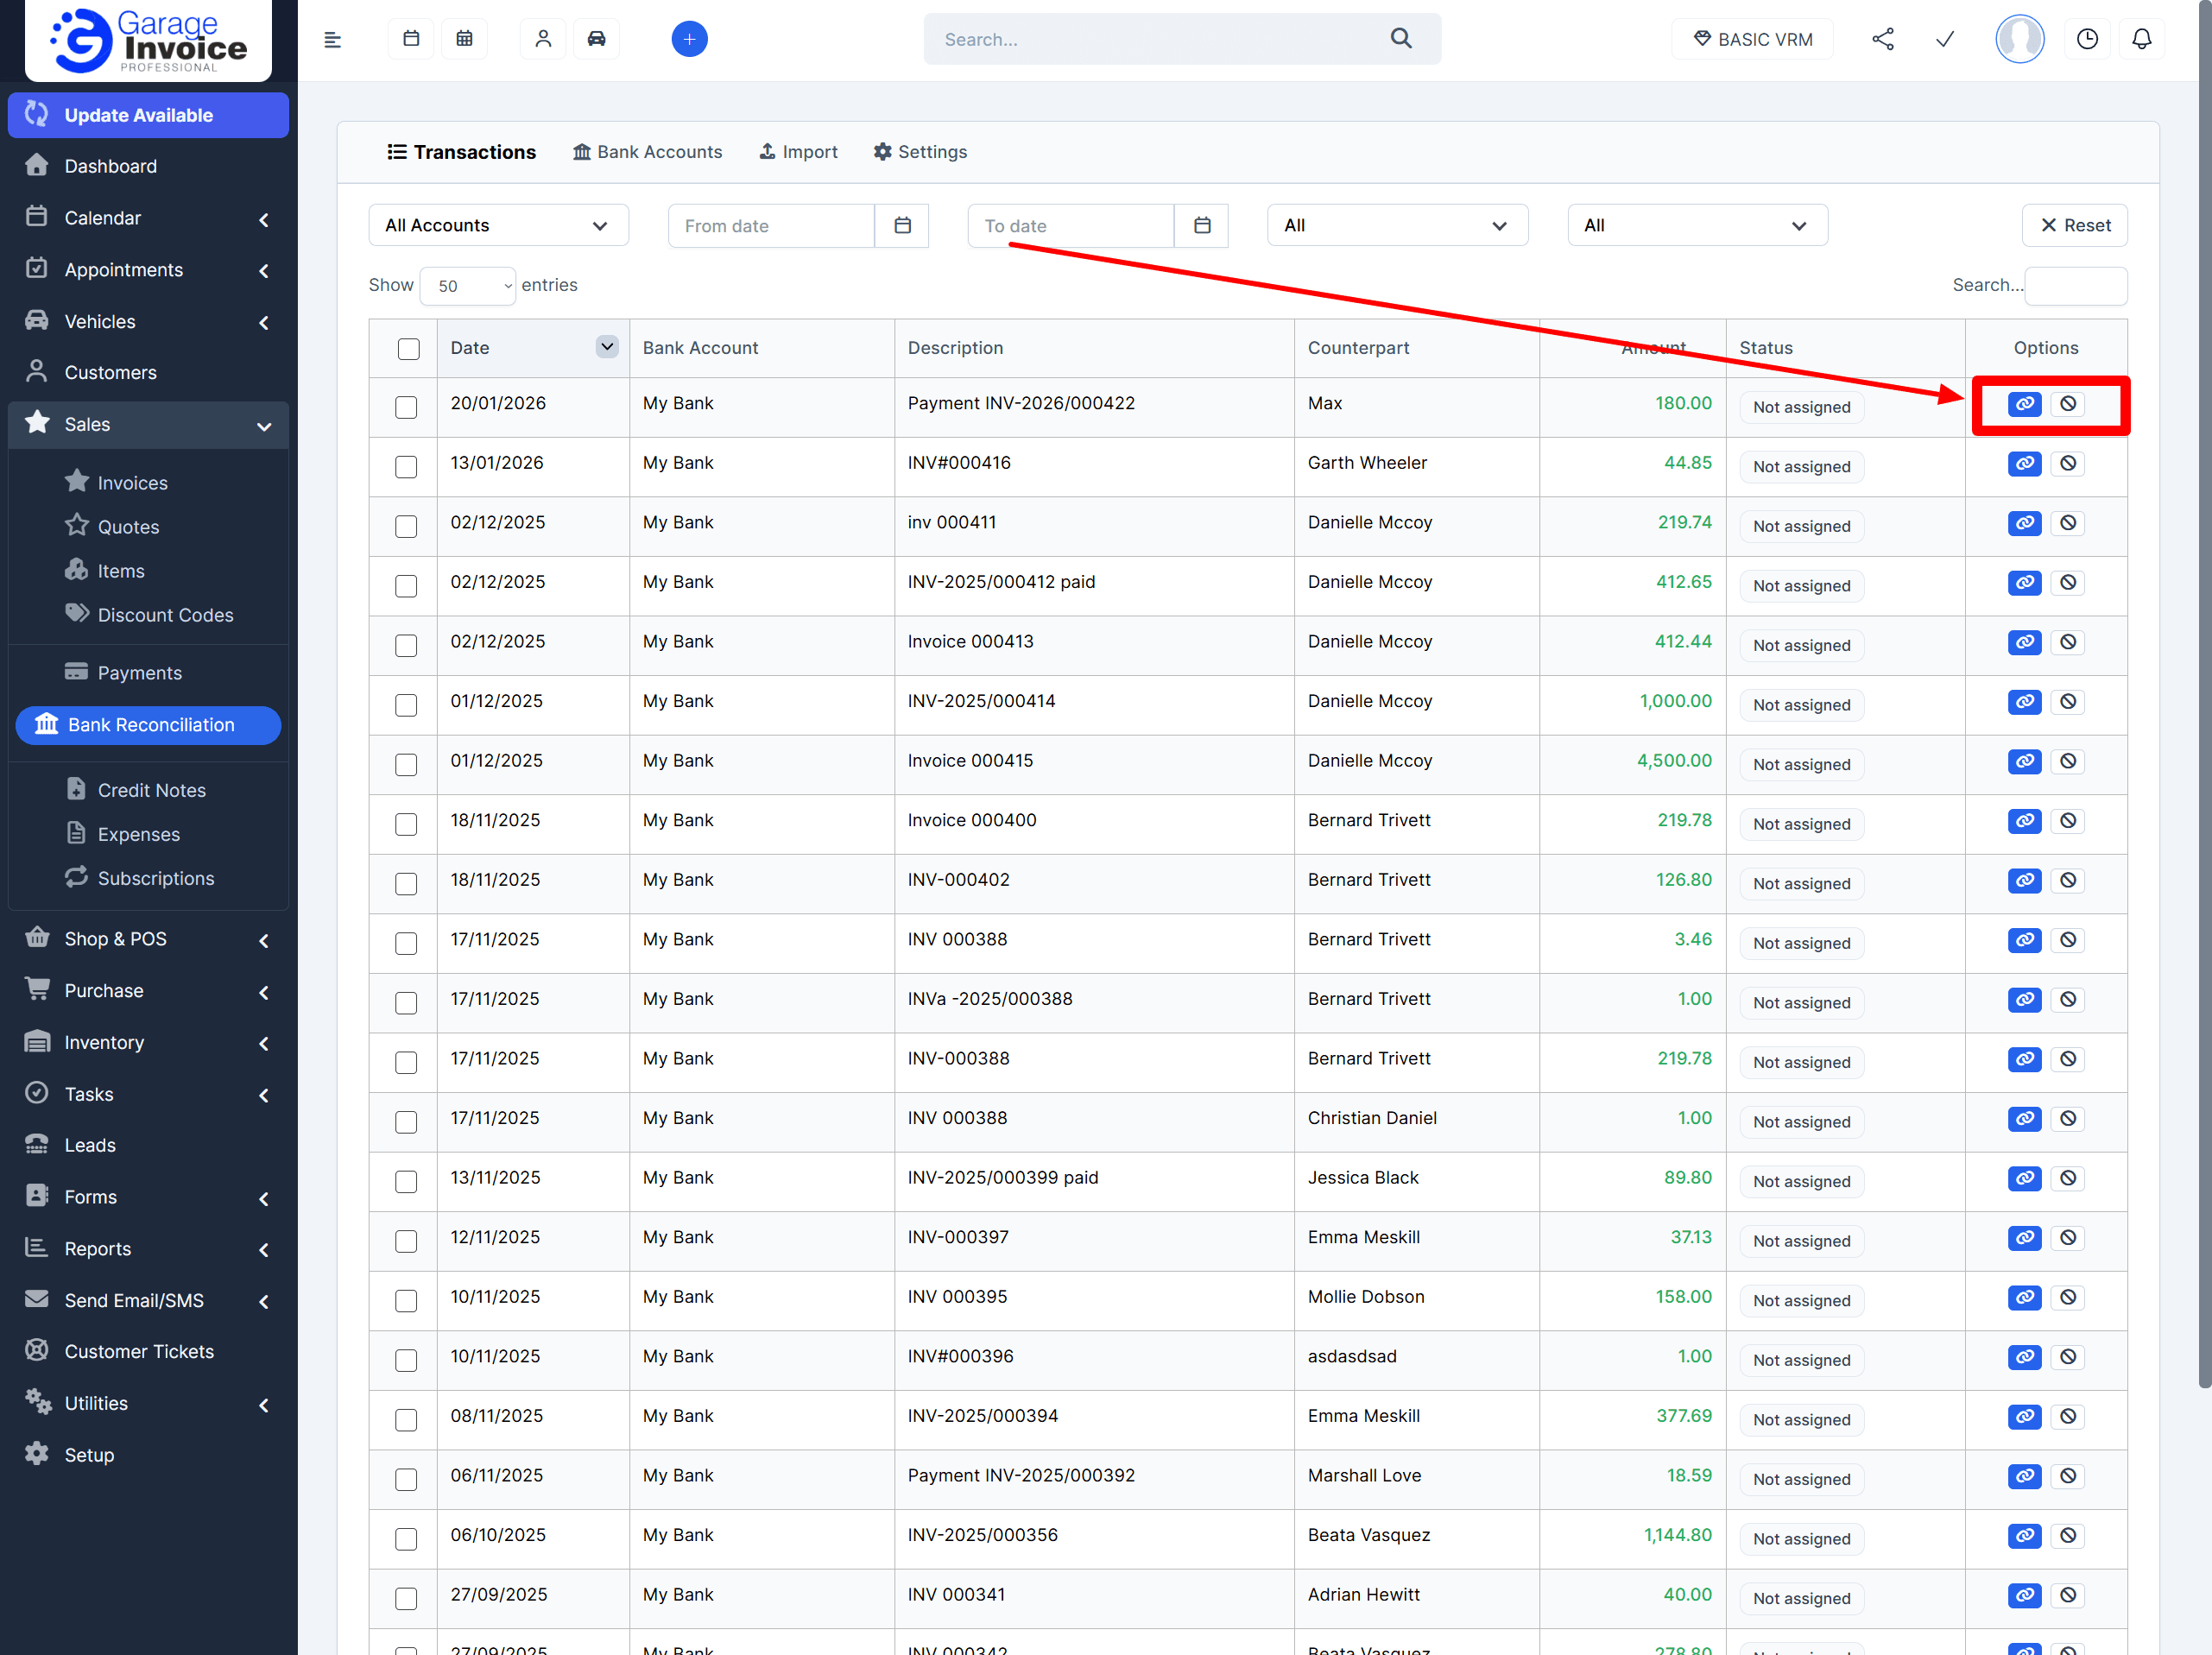Image resolution: width=2212 pixels, height=1655 pixels.
Task: Click the link icon for Max transaction
Action: [x=2024, y=404]
